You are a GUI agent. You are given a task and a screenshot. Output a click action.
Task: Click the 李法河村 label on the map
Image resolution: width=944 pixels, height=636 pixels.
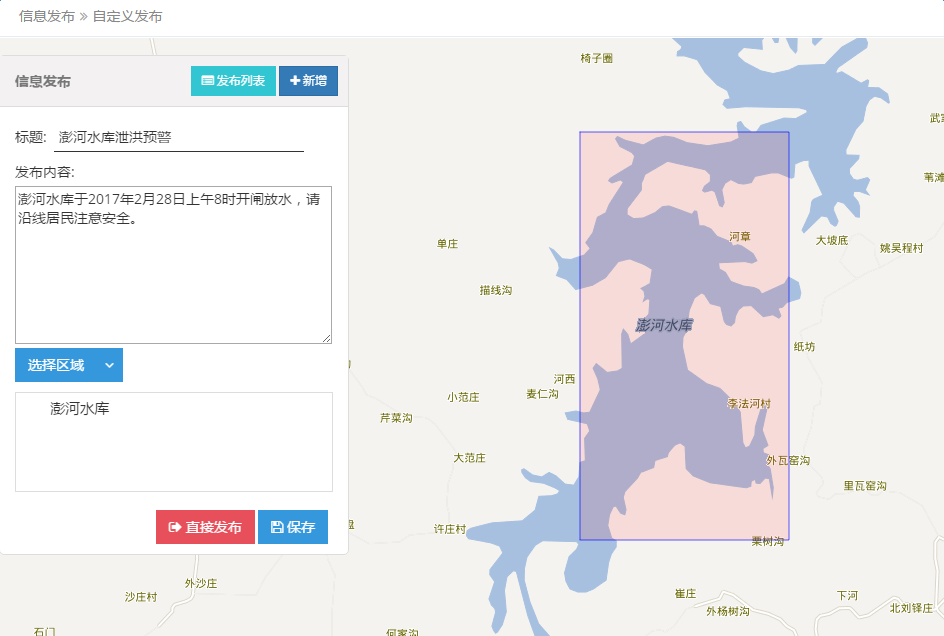[x=749, y=404]
